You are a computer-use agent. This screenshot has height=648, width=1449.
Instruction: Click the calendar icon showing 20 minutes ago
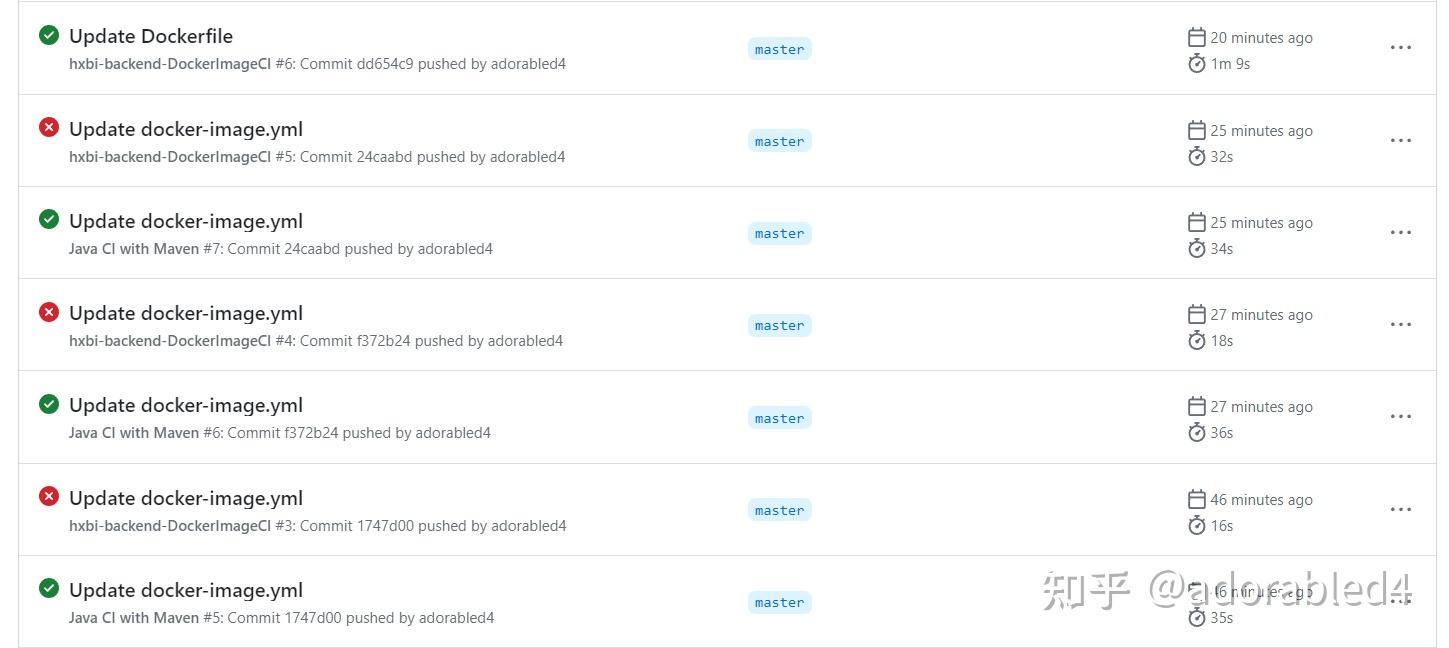coord(1197,36)
